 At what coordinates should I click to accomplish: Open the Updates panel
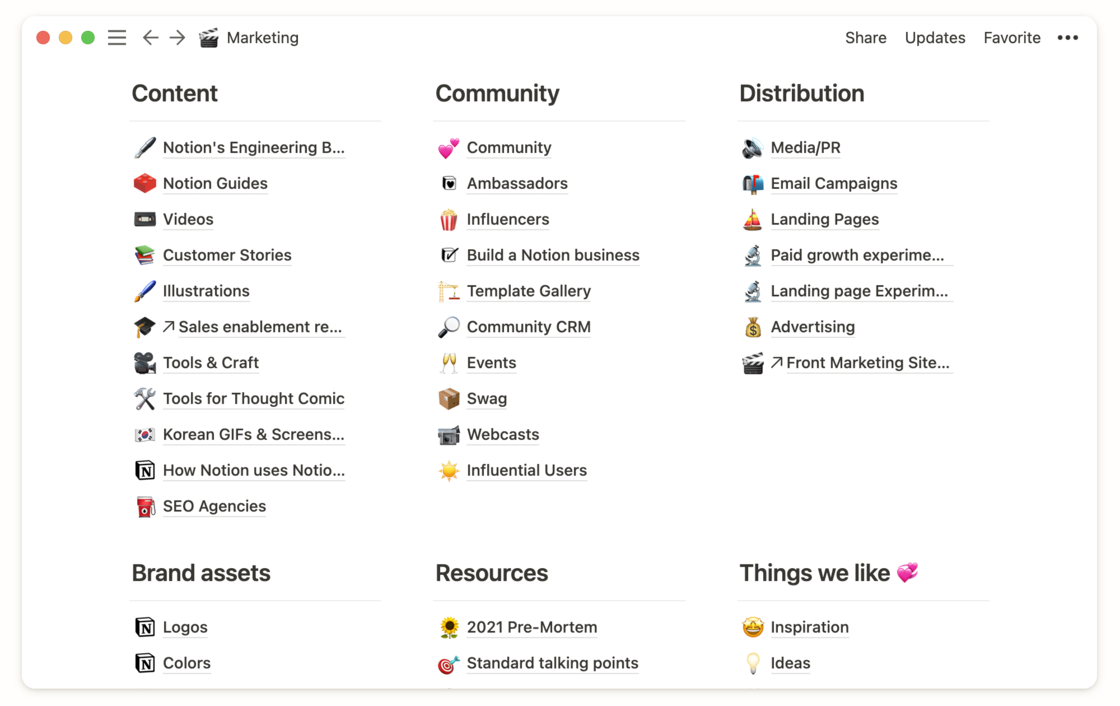935,38
